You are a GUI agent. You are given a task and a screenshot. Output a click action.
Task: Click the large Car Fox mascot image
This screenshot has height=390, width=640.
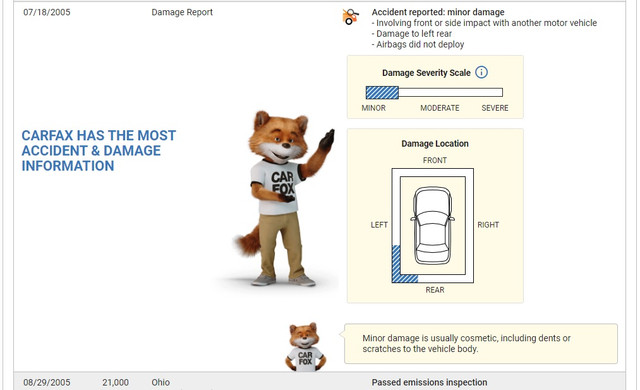point(283,199)
